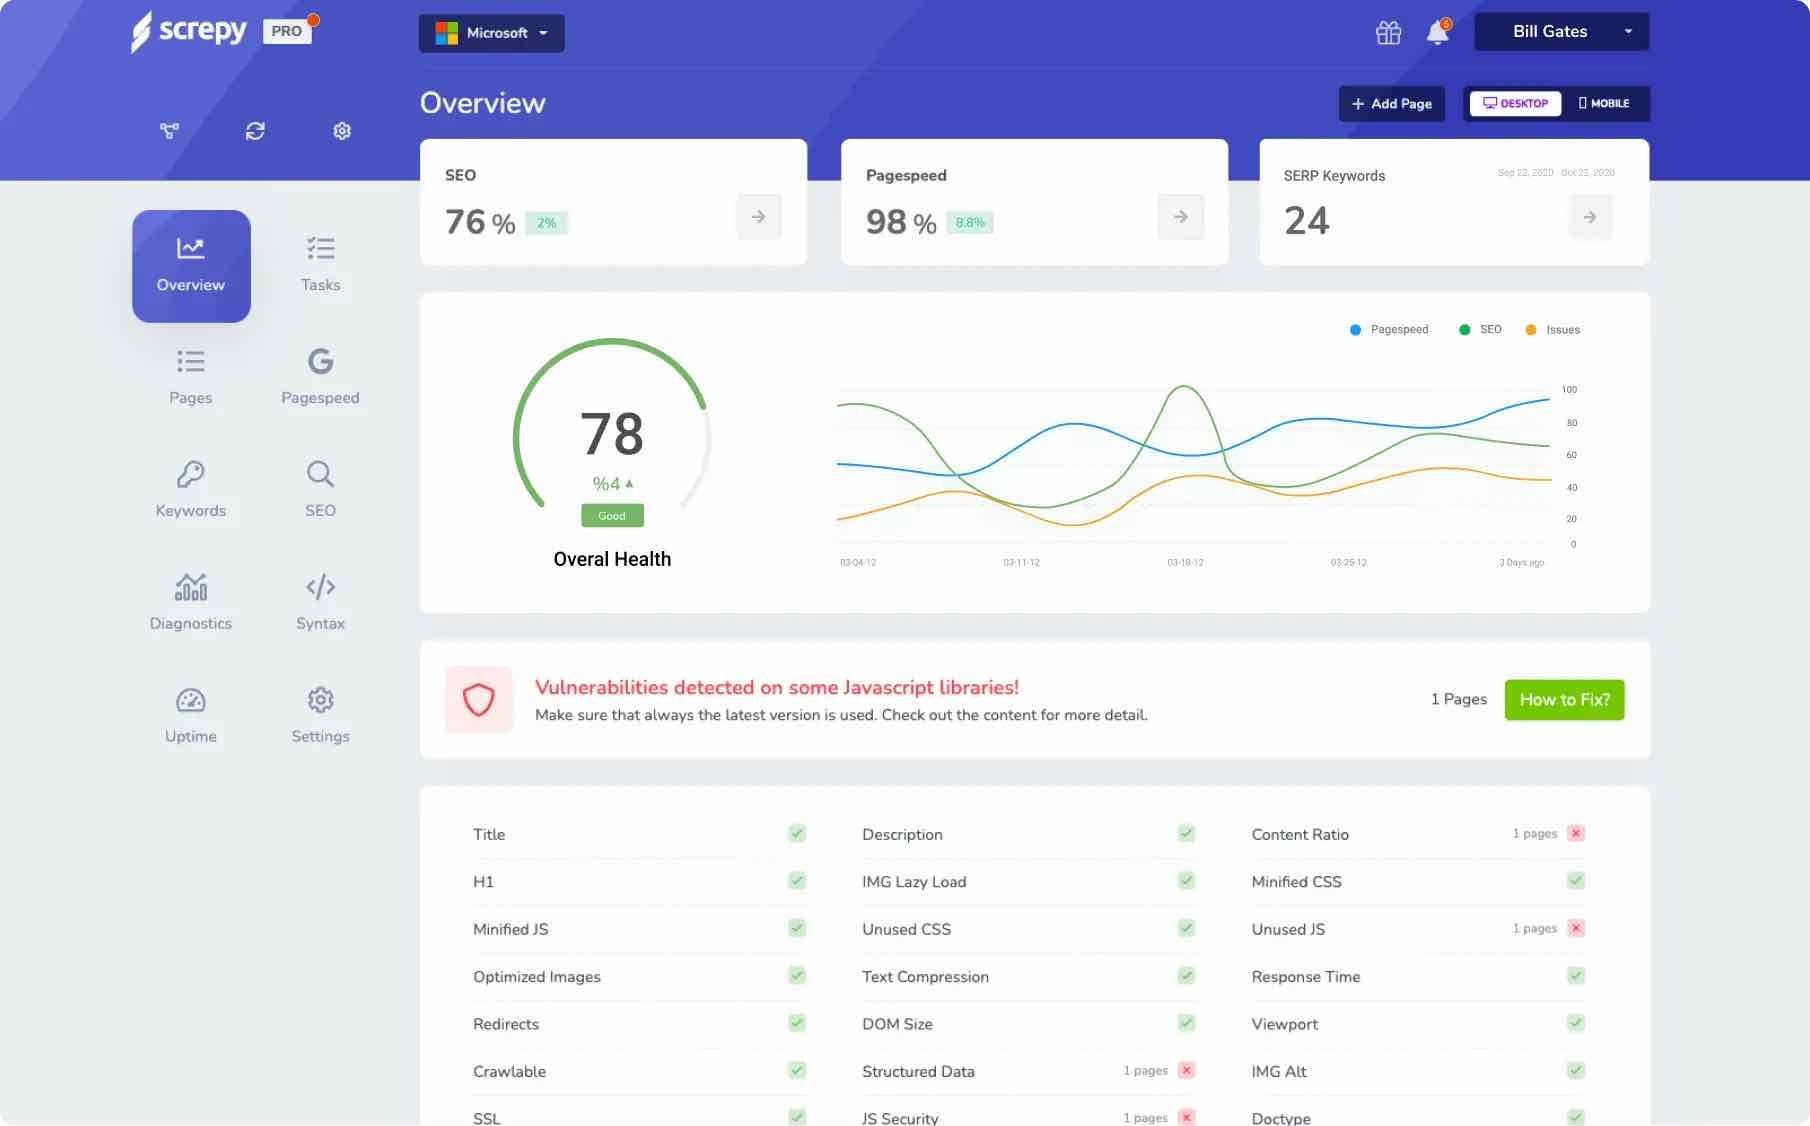
Task: Click the SEO card arrow link
Action: pyautogui.click(x=759, y=216)
